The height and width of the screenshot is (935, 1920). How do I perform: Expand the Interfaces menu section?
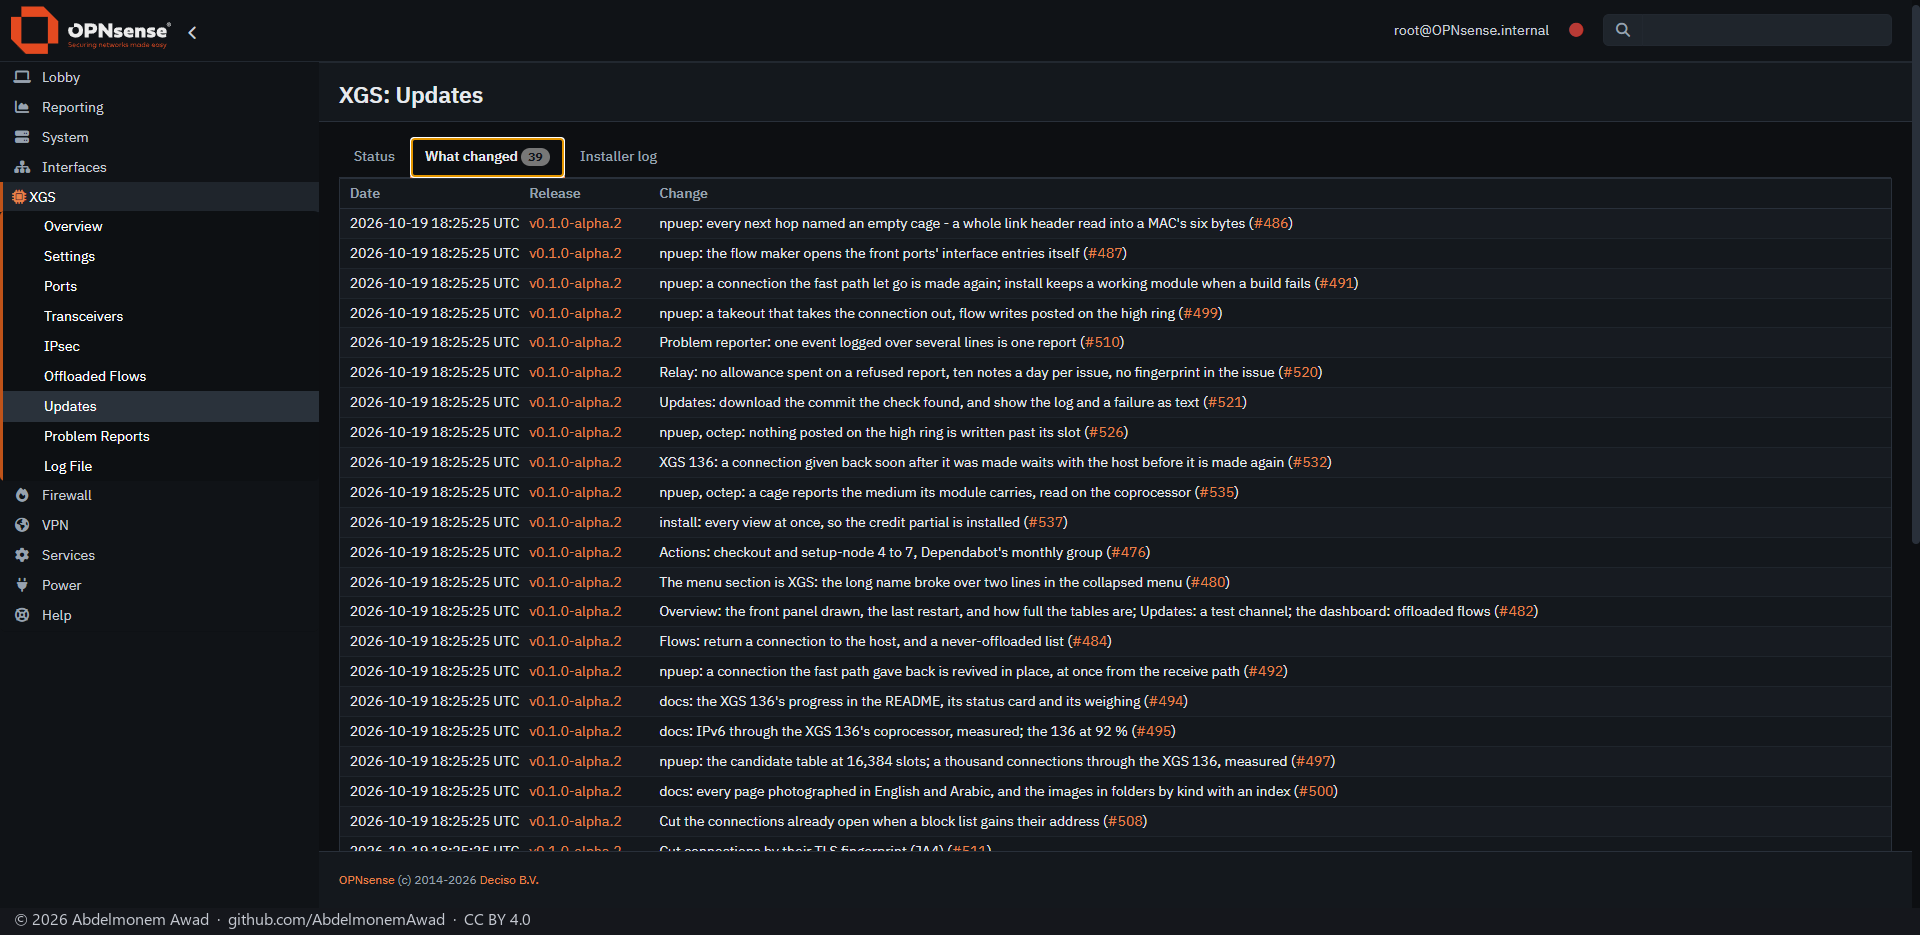point(160,167)
